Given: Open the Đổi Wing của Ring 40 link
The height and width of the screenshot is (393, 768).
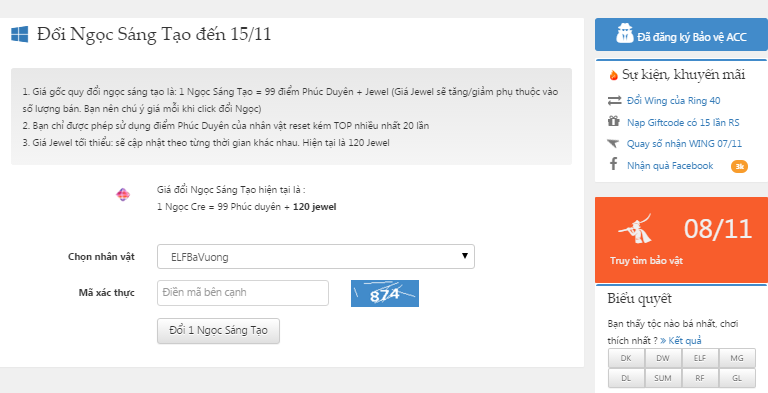Looking at the screenshot, I should (673, 100).
